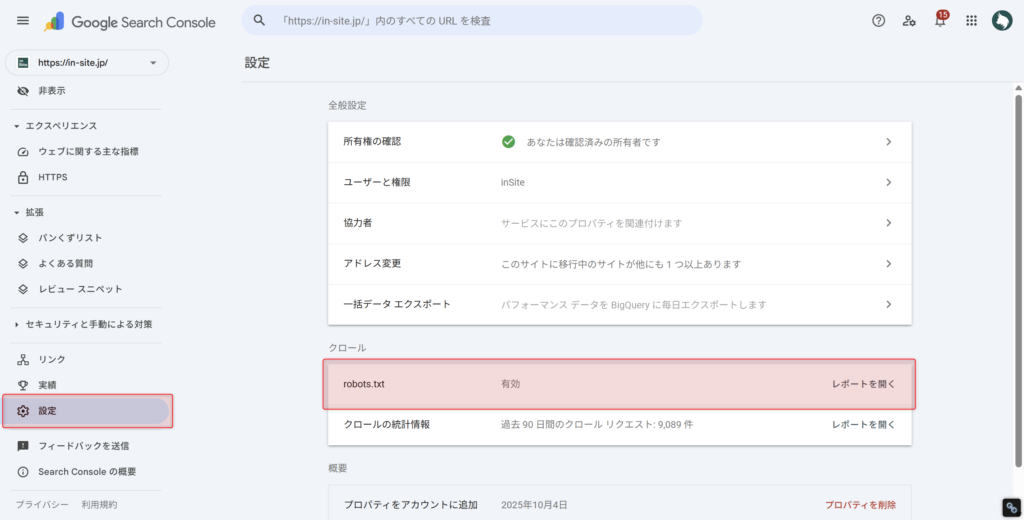This screenshot has height=520, width=1024.
Task: Open the 利用規約 link
Action: click(99, 504)
